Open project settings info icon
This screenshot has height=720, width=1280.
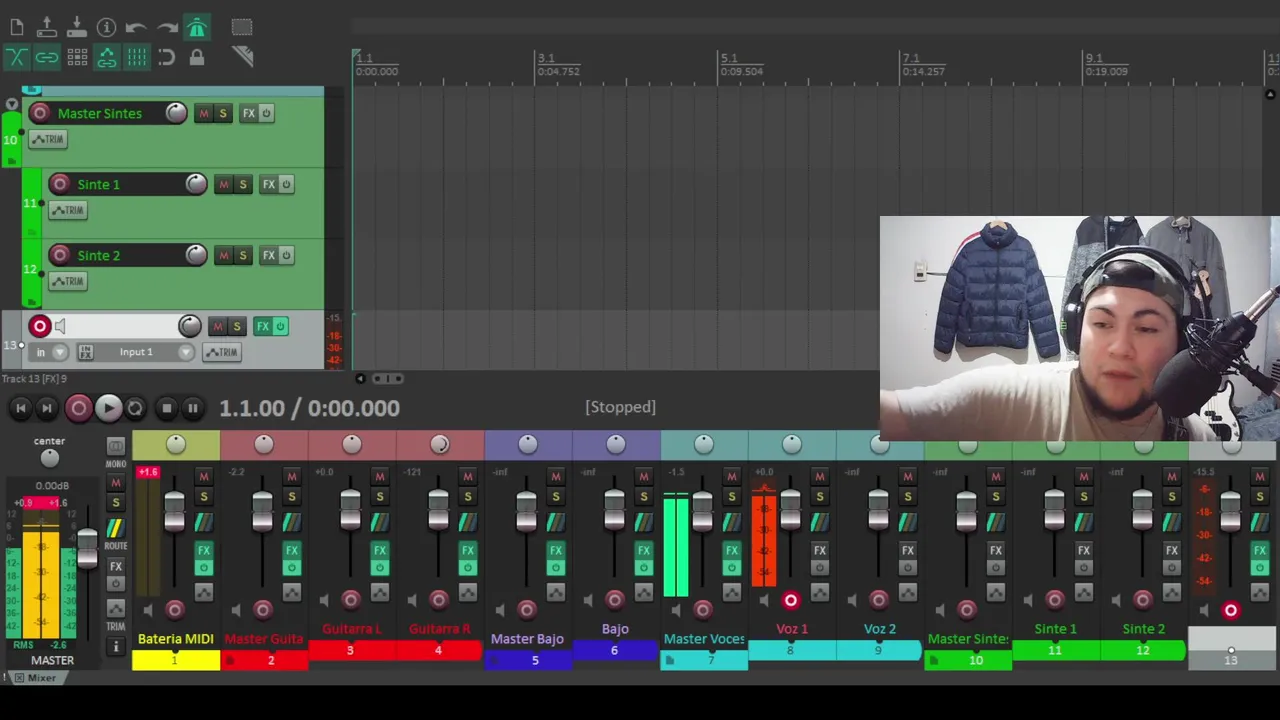point(106,27)
